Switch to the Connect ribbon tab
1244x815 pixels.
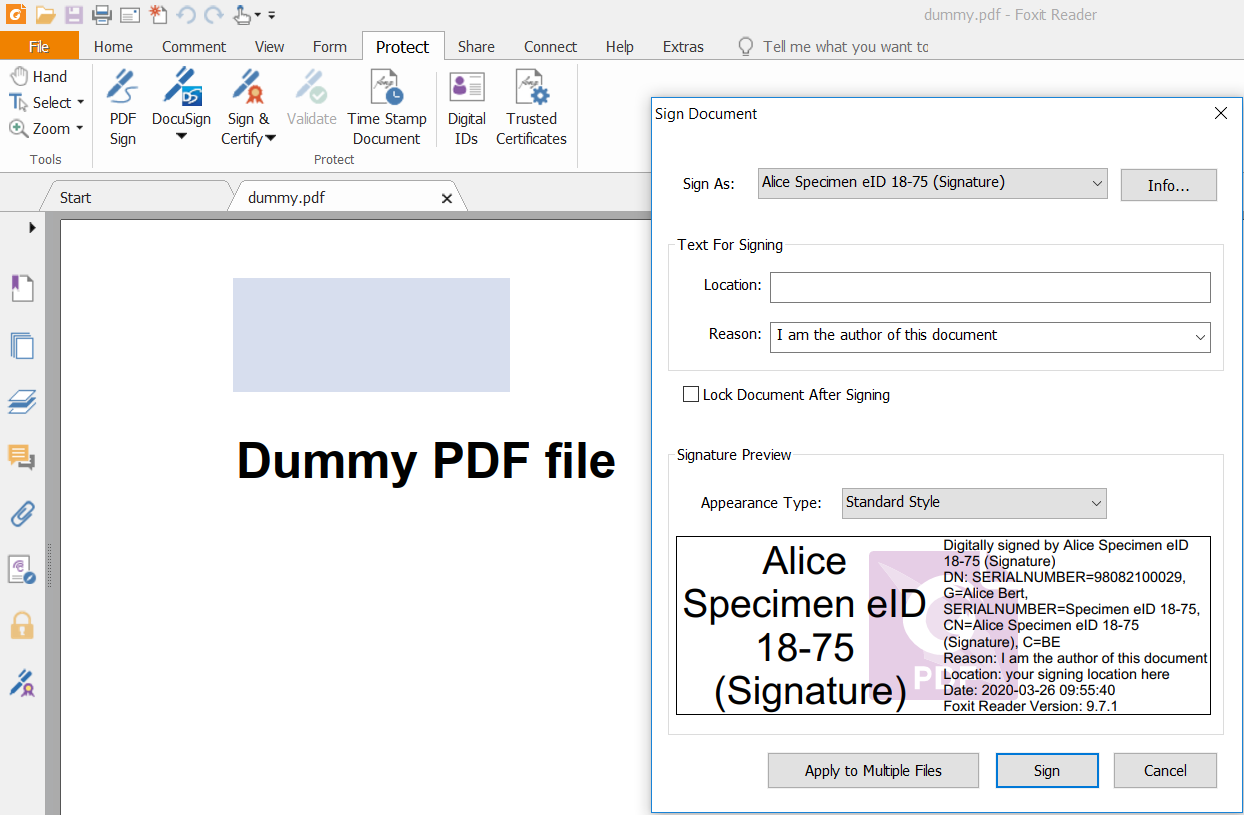click(550, 46)
